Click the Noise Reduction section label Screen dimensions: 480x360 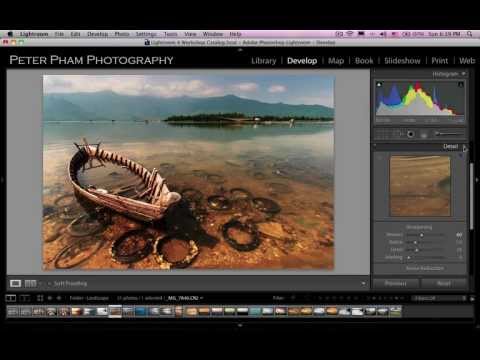pyautogui.click(x=425, y=268)
